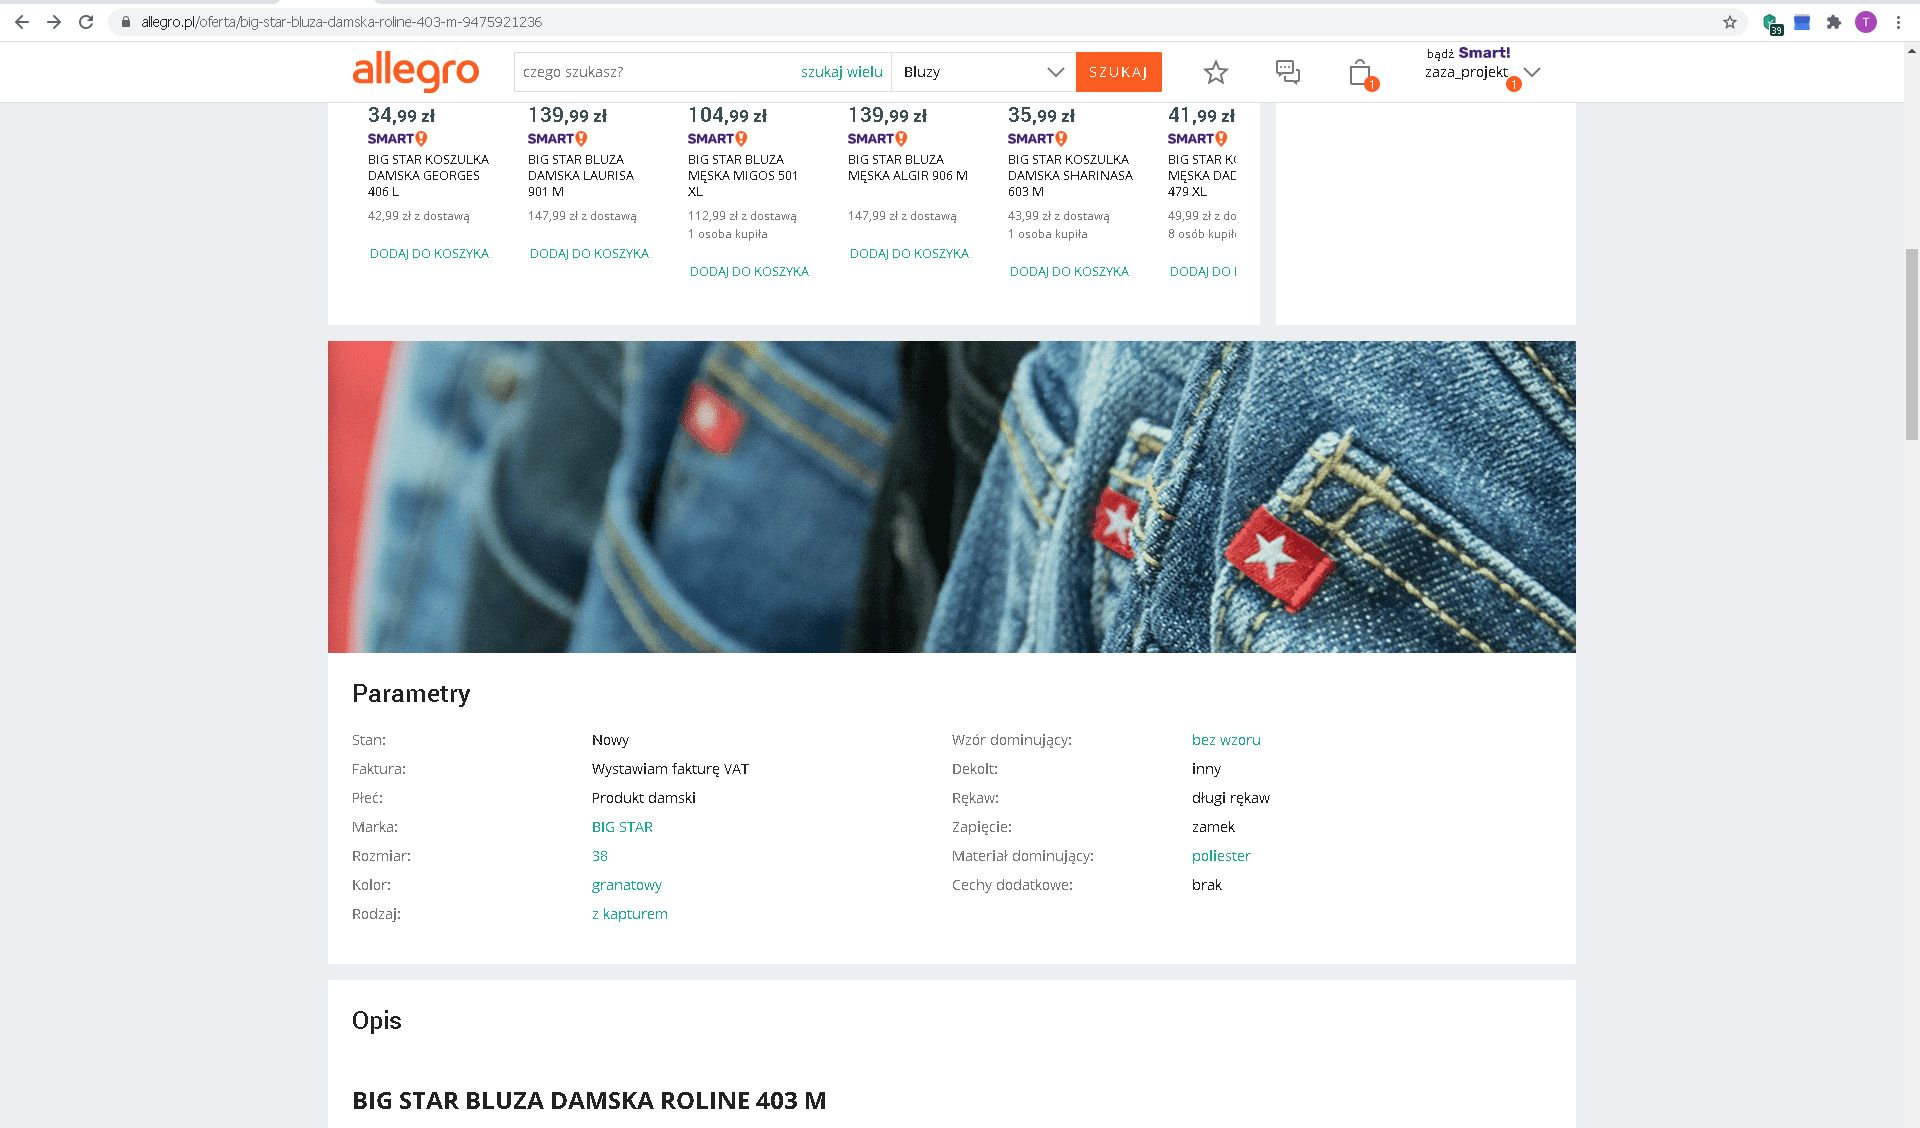Screen dimensions: 1920x1128
Task: Click the SZUKAJ search button
Action: (x=1118, y=72)
